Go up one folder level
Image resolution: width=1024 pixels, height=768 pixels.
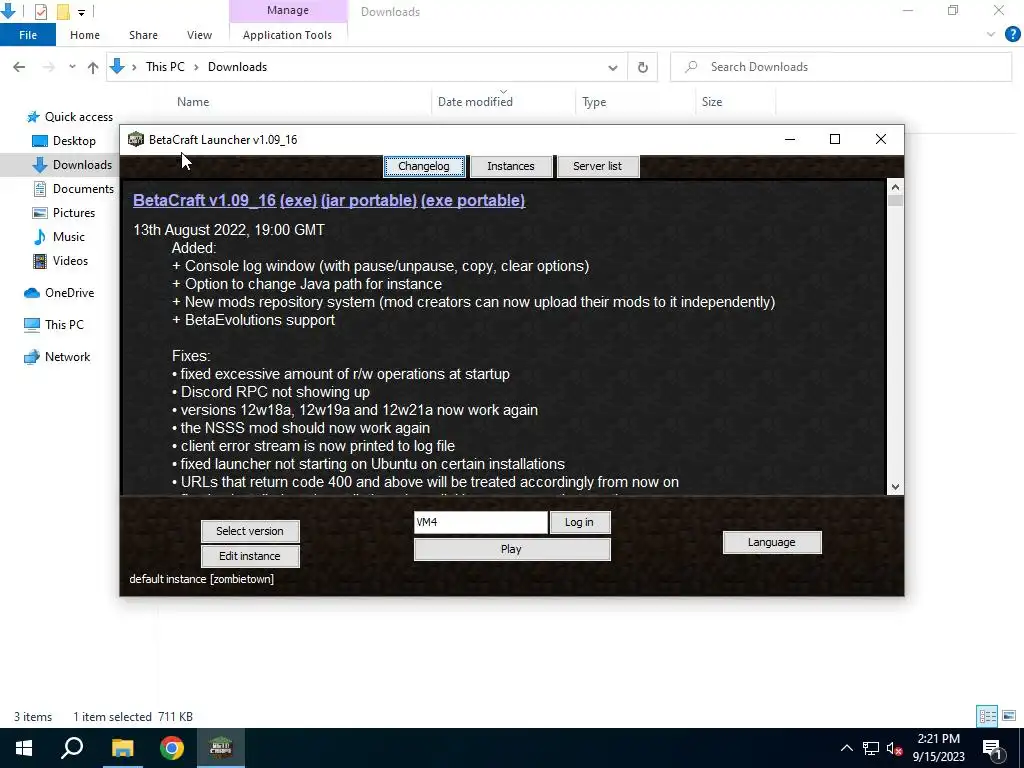93,67
